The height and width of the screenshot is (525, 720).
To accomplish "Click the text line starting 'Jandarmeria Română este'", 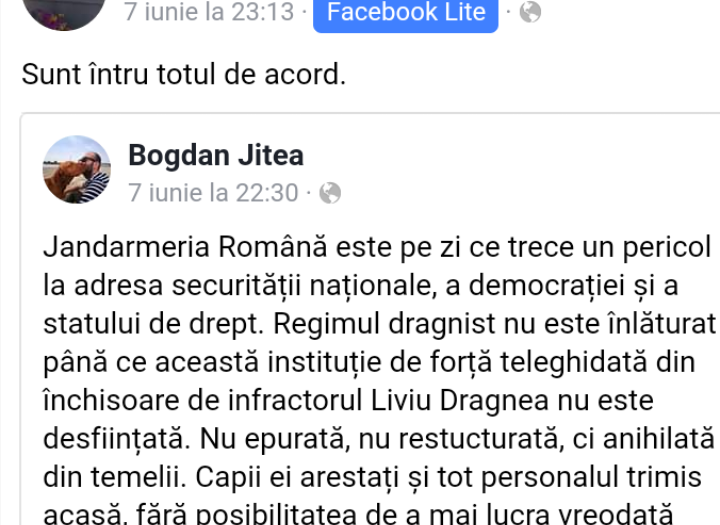I will [377, 248].
